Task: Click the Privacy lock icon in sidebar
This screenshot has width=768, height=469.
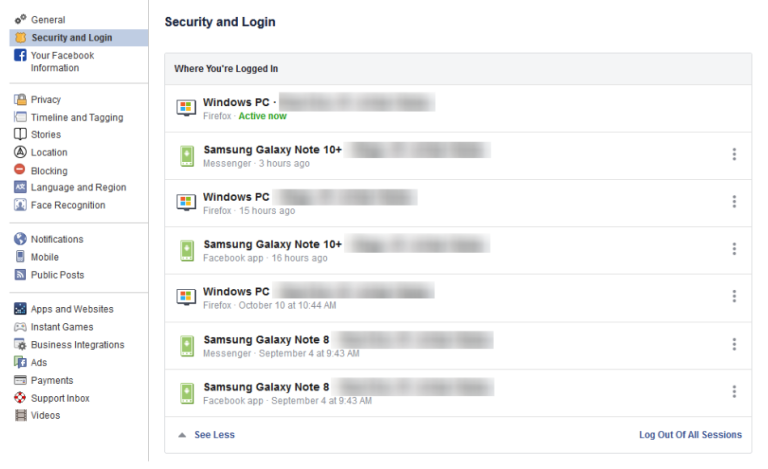Action: (20, 100)
